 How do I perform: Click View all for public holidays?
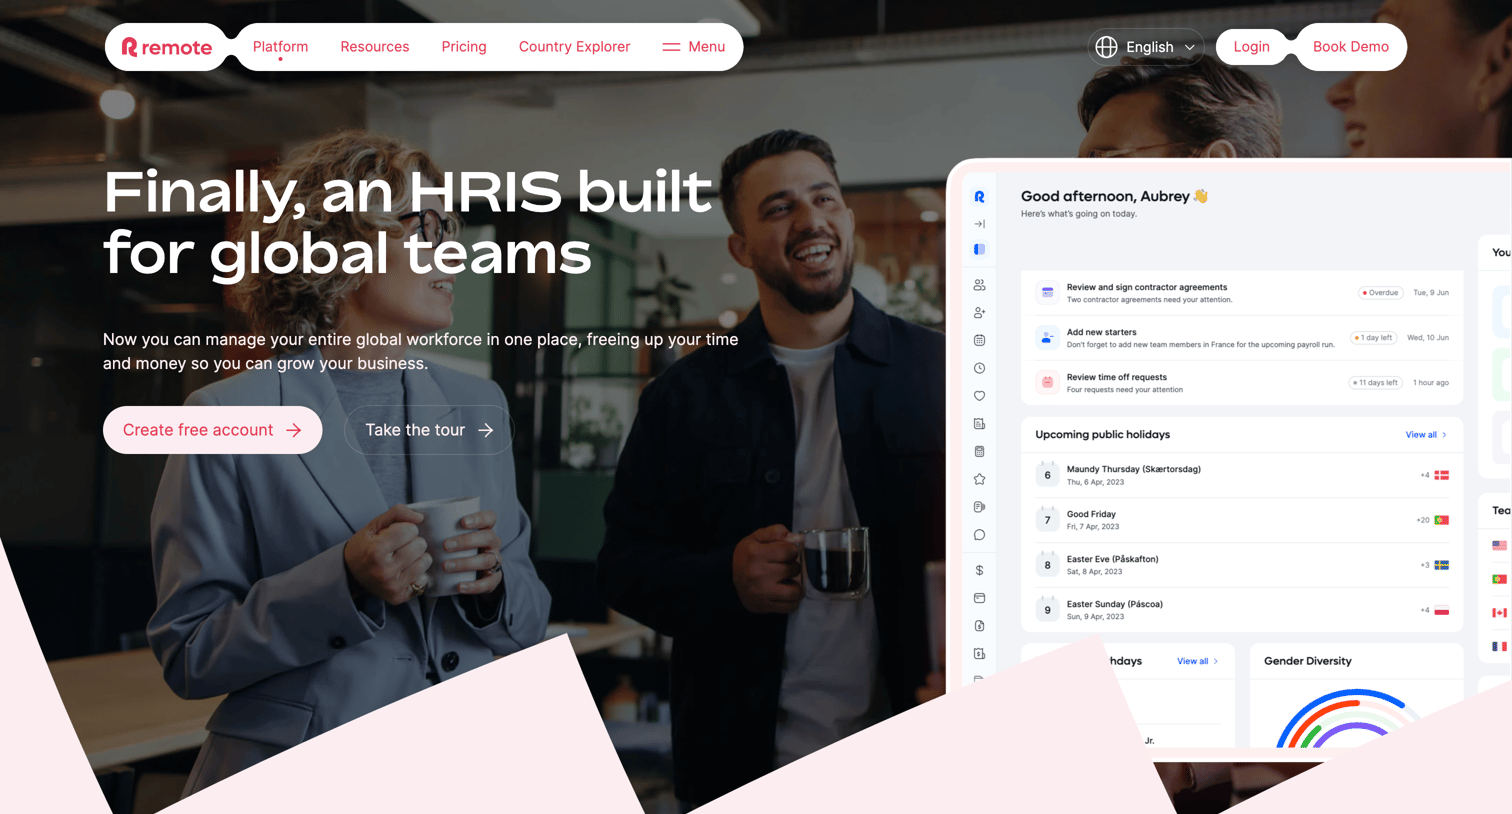tap(1426, 435)
